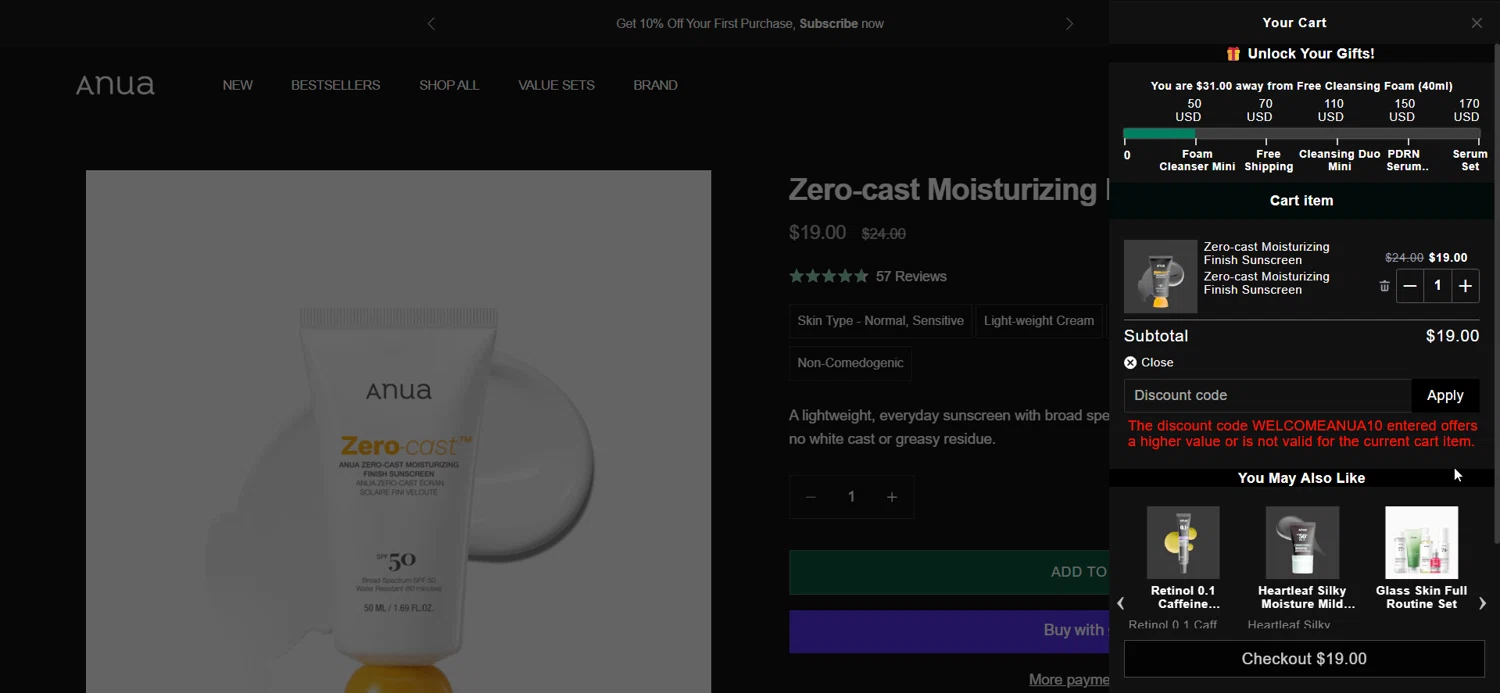The height and width of the screenshot is (693, 1500).
Task: Go to next announcement with right arrow
Action: (x=1069, y=23)
